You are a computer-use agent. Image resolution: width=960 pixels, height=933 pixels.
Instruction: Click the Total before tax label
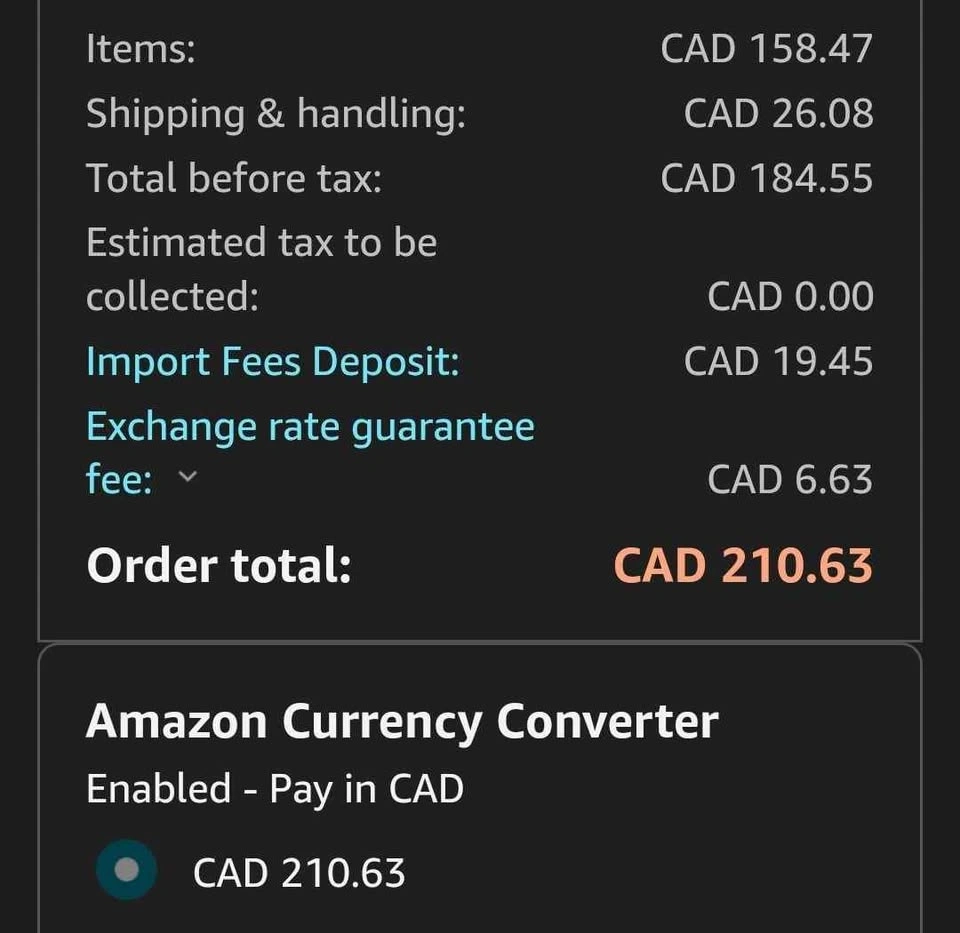[234, 179]
